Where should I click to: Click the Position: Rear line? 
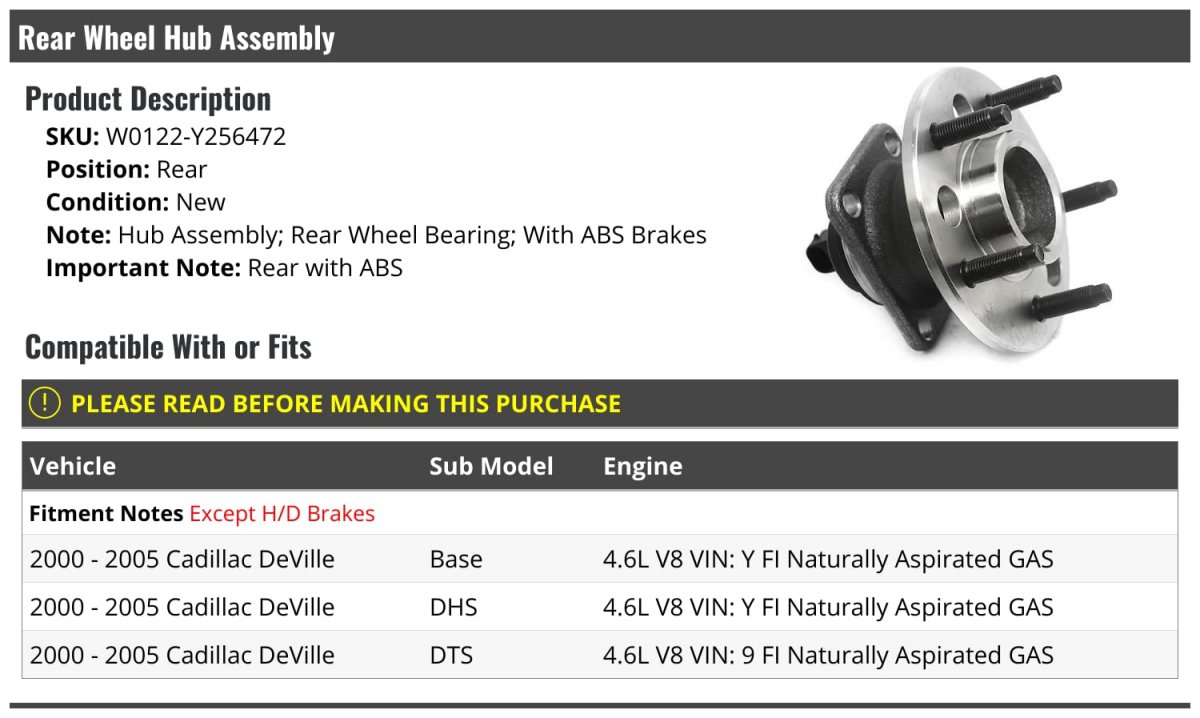pyautogui.click(x=127, y=169)
